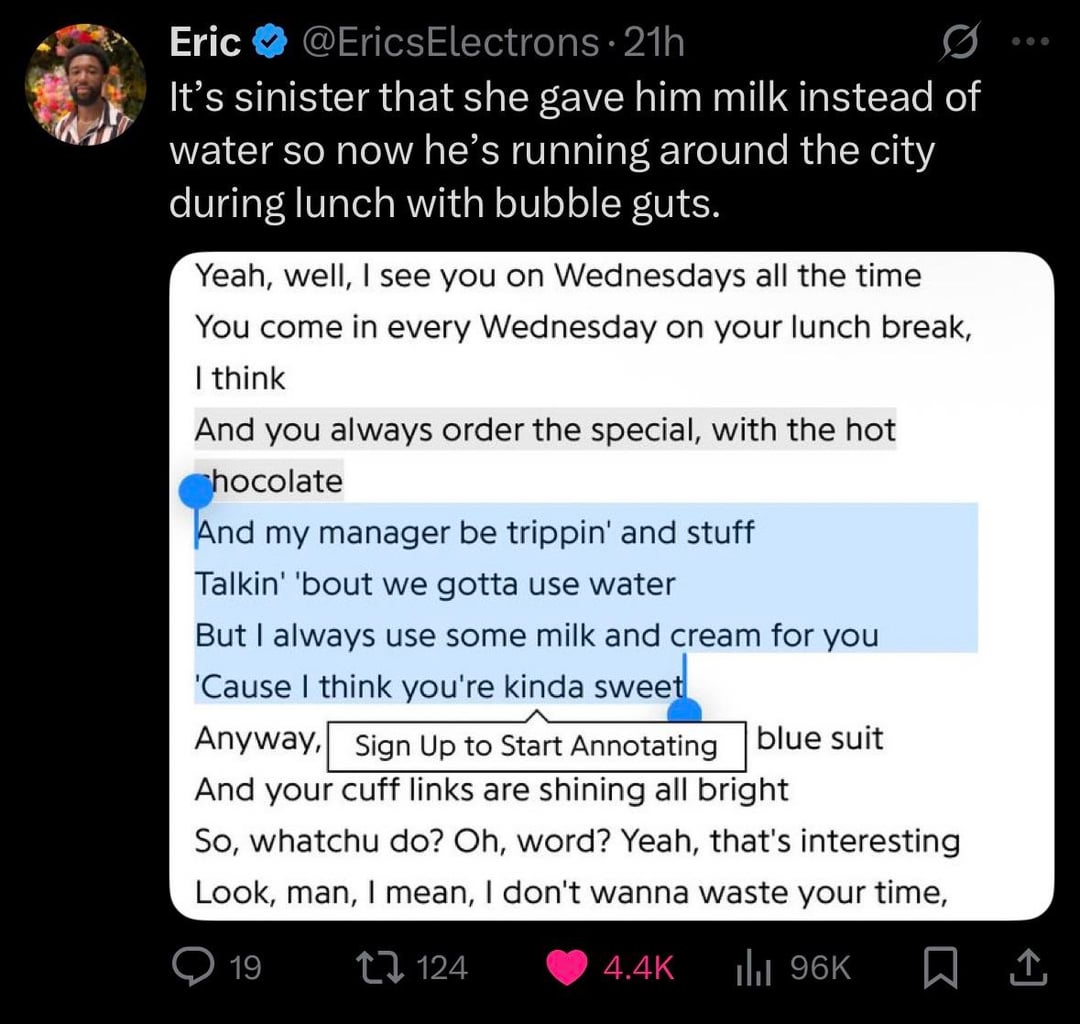Like the tweet with heart icon
Screen dimensions: 1080x1024
click(568, 966)
